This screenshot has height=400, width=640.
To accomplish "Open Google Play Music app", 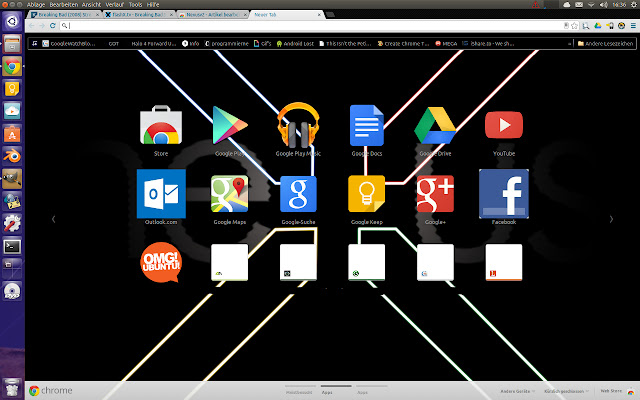I will [x=298, y=125].
